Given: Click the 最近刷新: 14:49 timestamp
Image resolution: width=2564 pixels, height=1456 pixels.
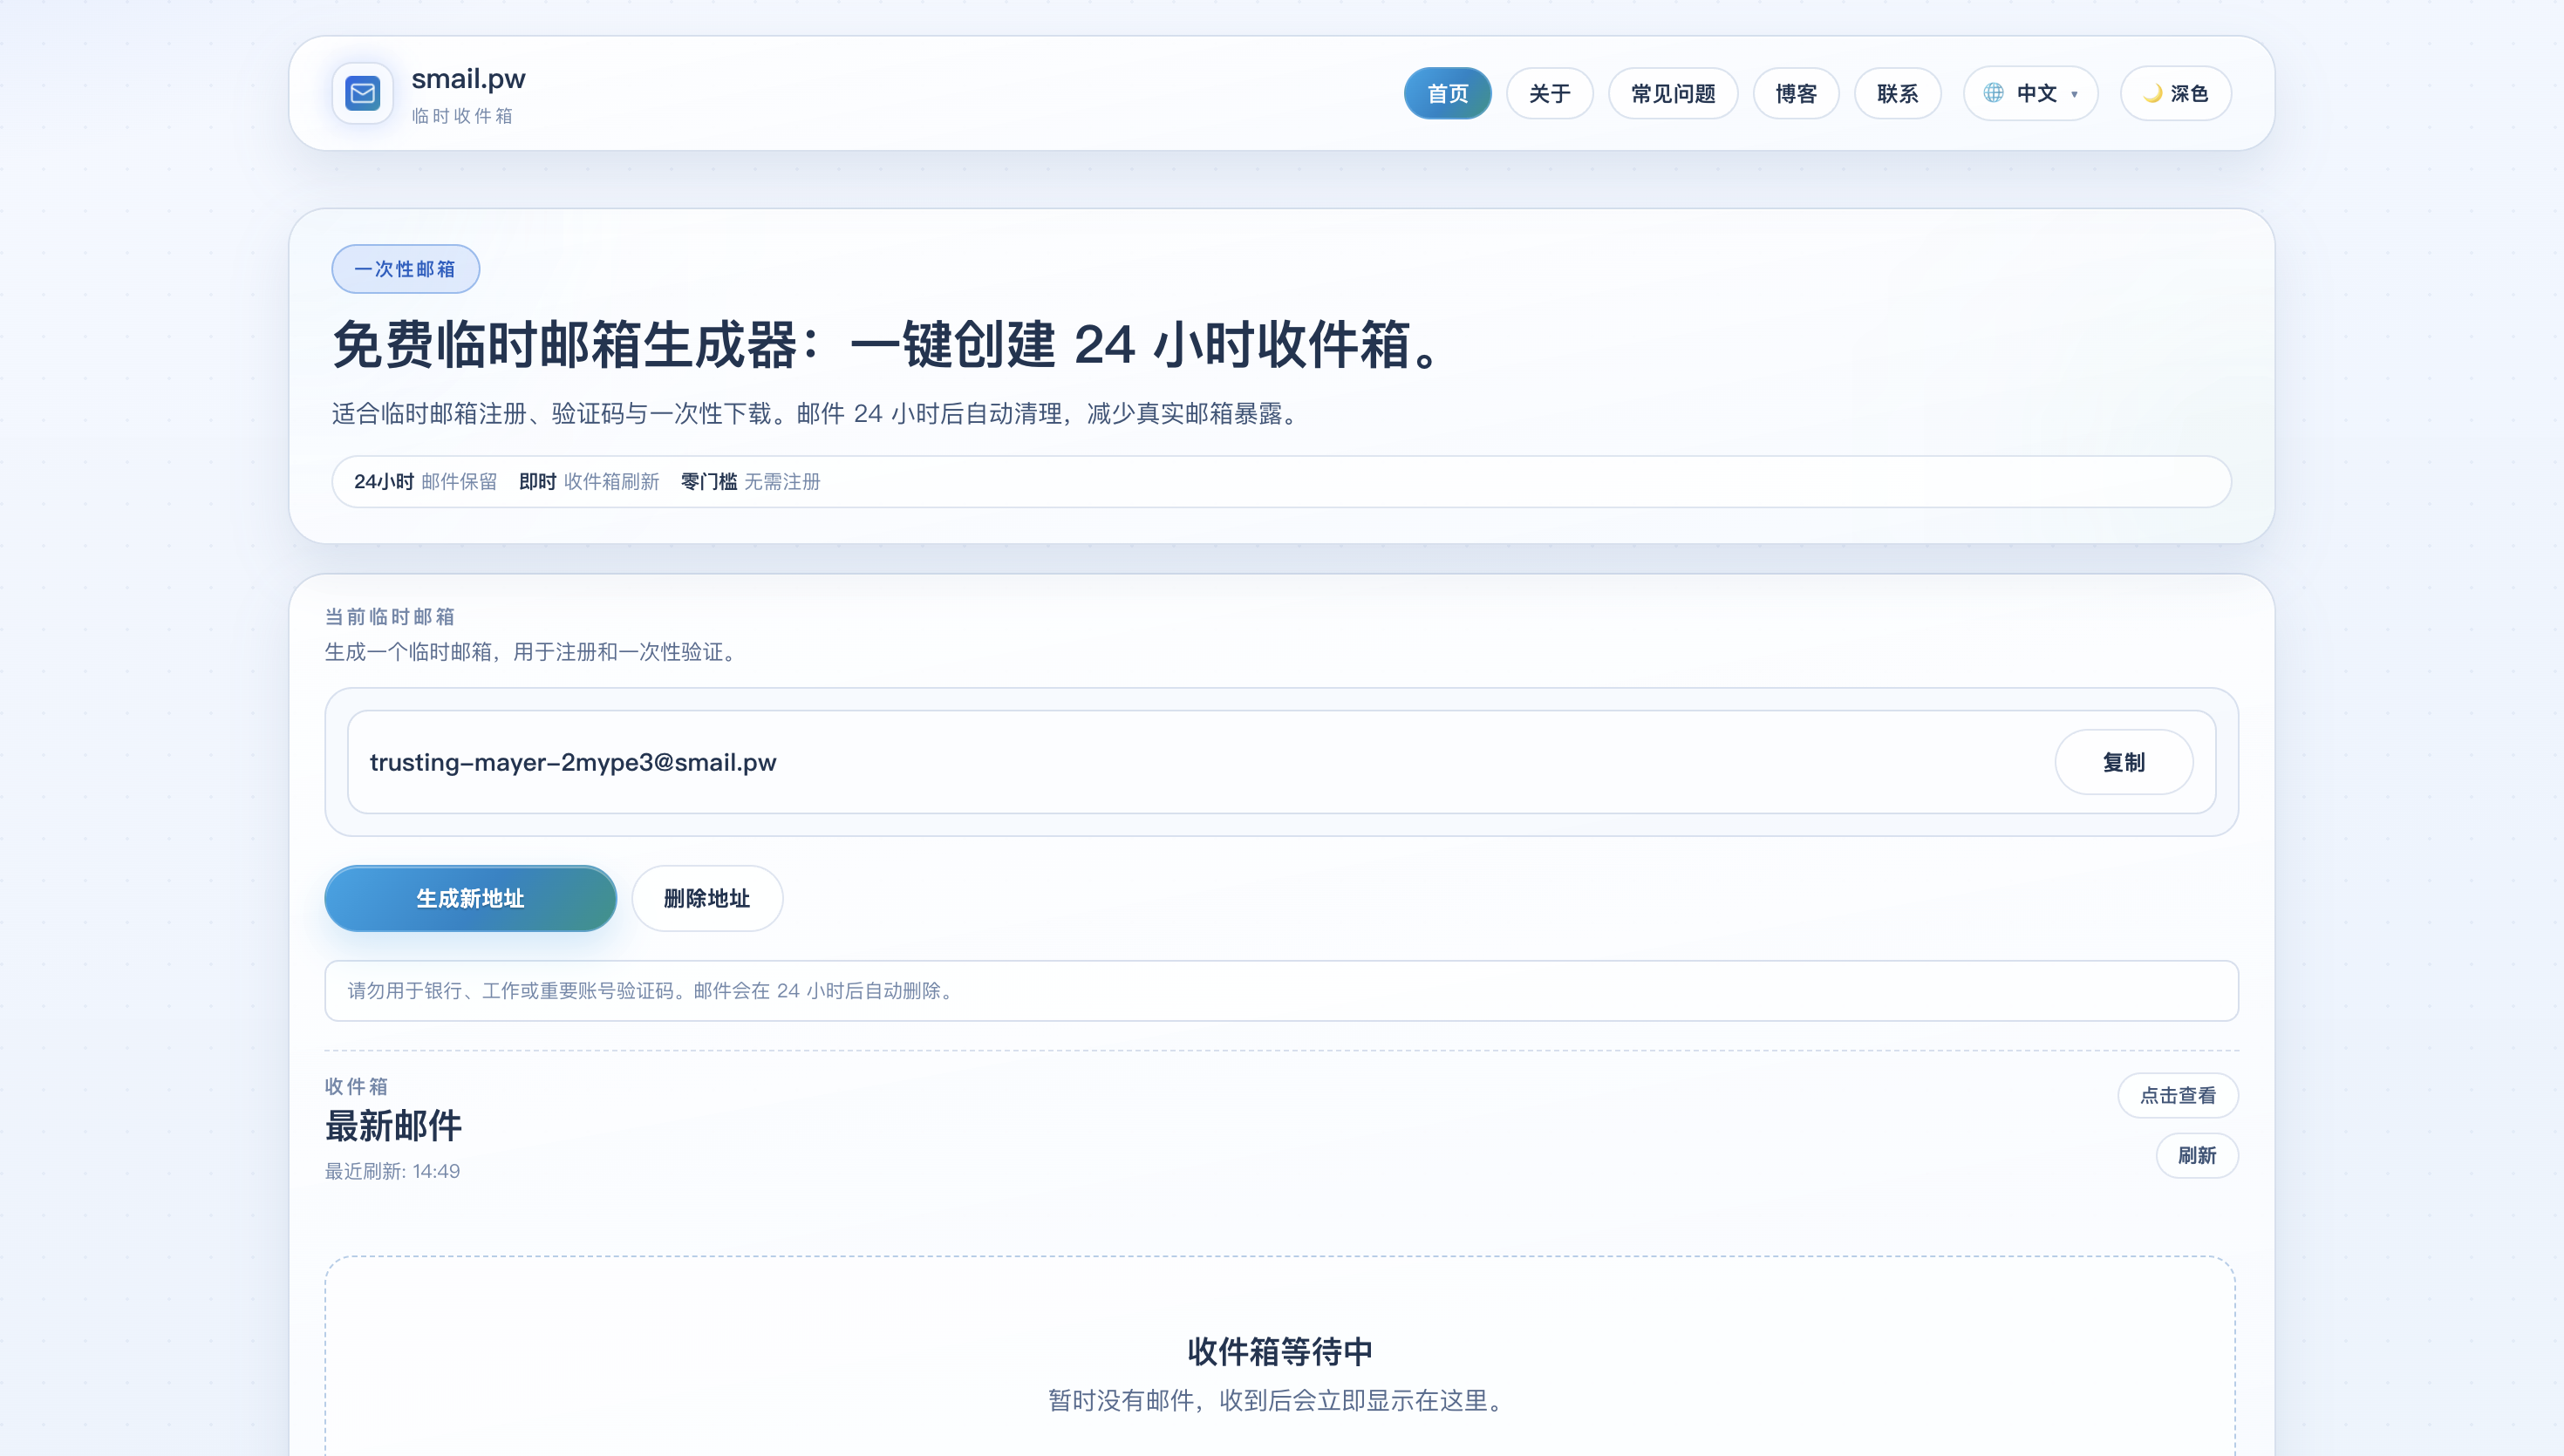Looking at the screenshot, I should 392,1171.
